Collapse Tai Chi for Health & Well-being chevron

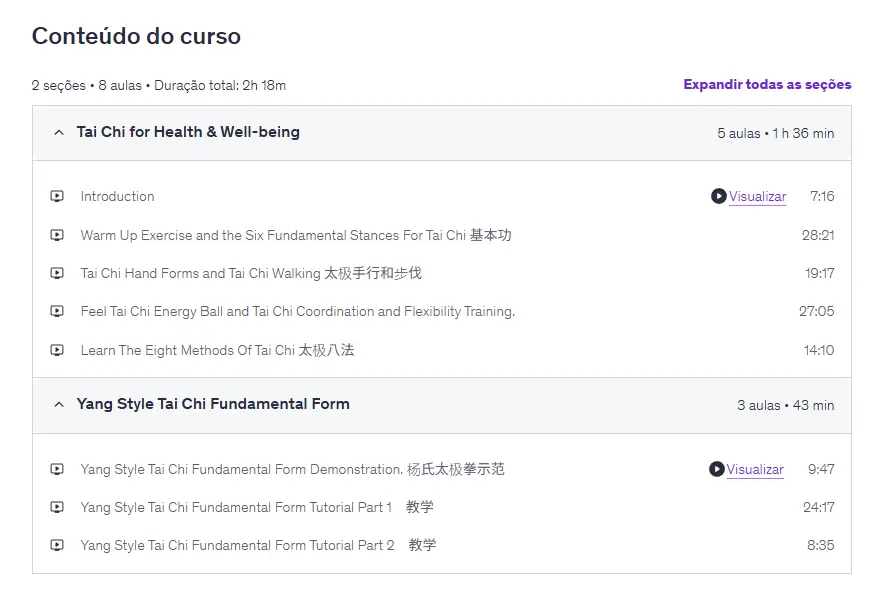click(x=59, y=133)
